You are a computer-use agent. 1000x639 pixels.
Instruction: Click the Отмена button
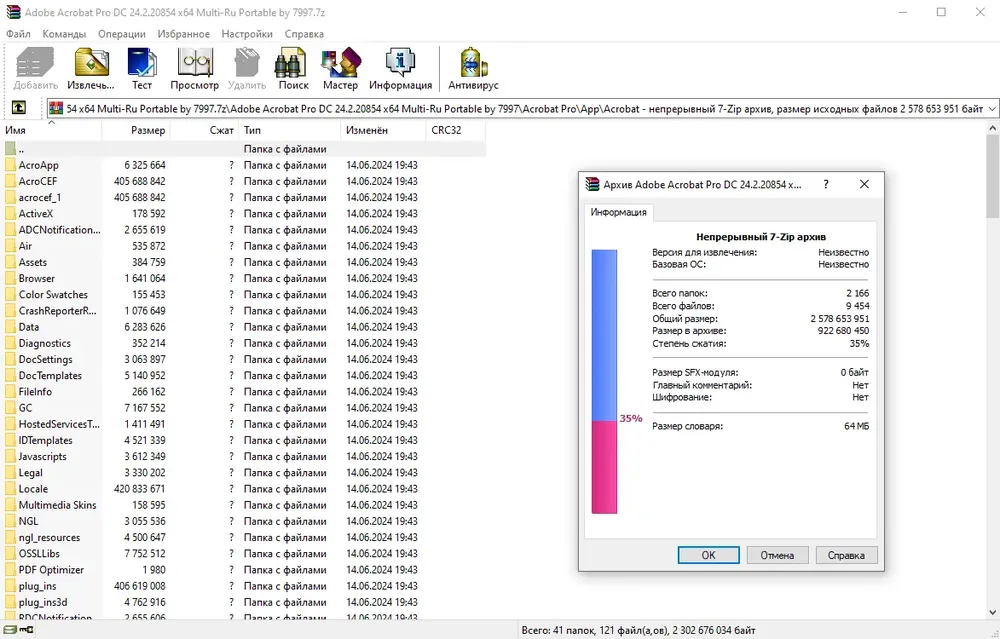(777, 555)
